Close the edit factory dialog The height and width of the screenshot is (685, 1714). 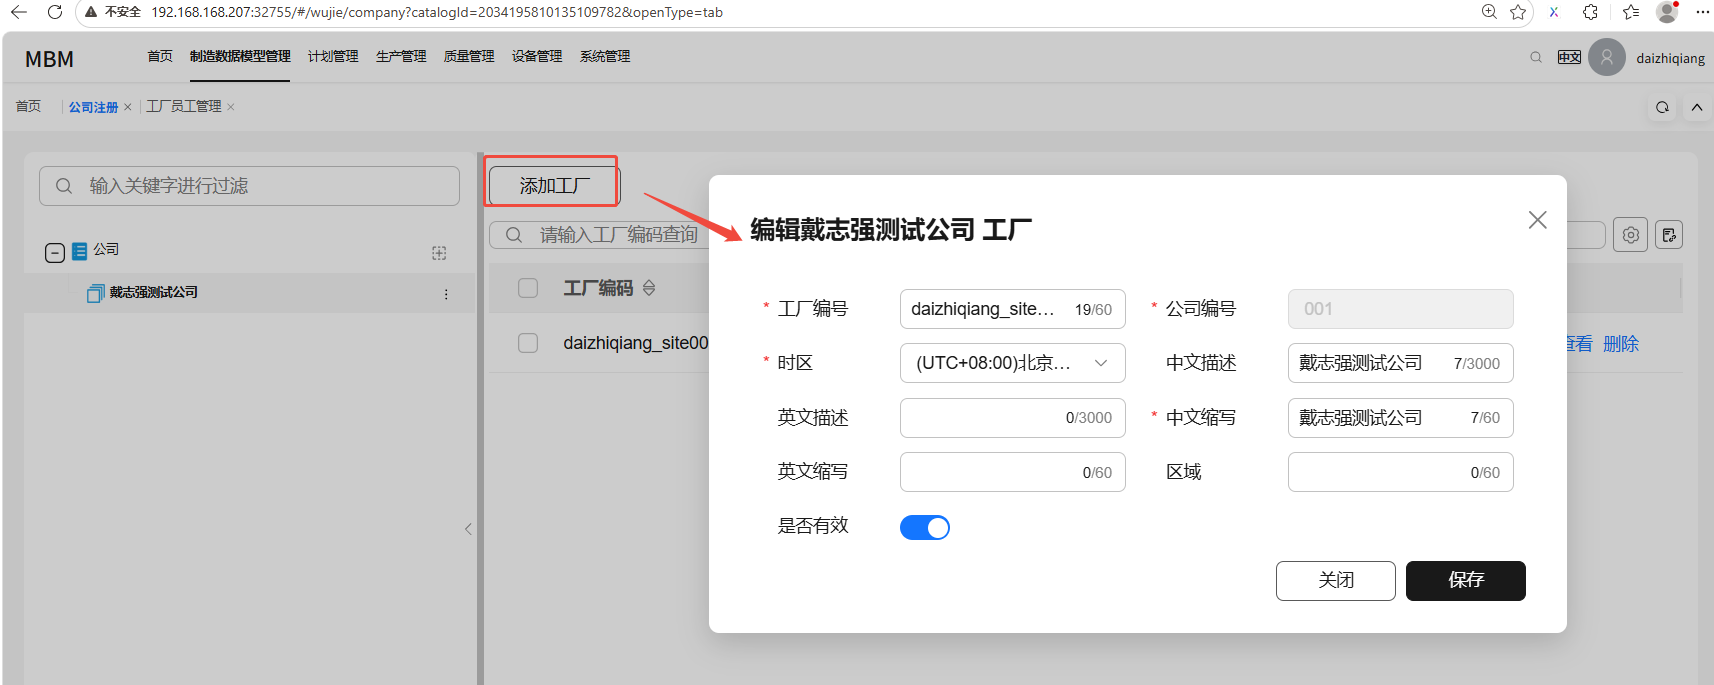[x=1538, y=220]
